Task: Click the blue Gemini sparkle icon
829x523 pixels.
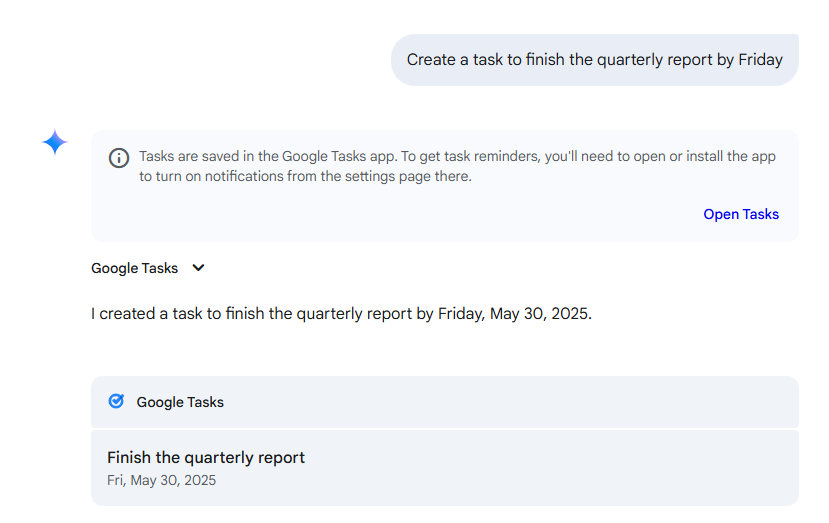Action: coord(55,143)
